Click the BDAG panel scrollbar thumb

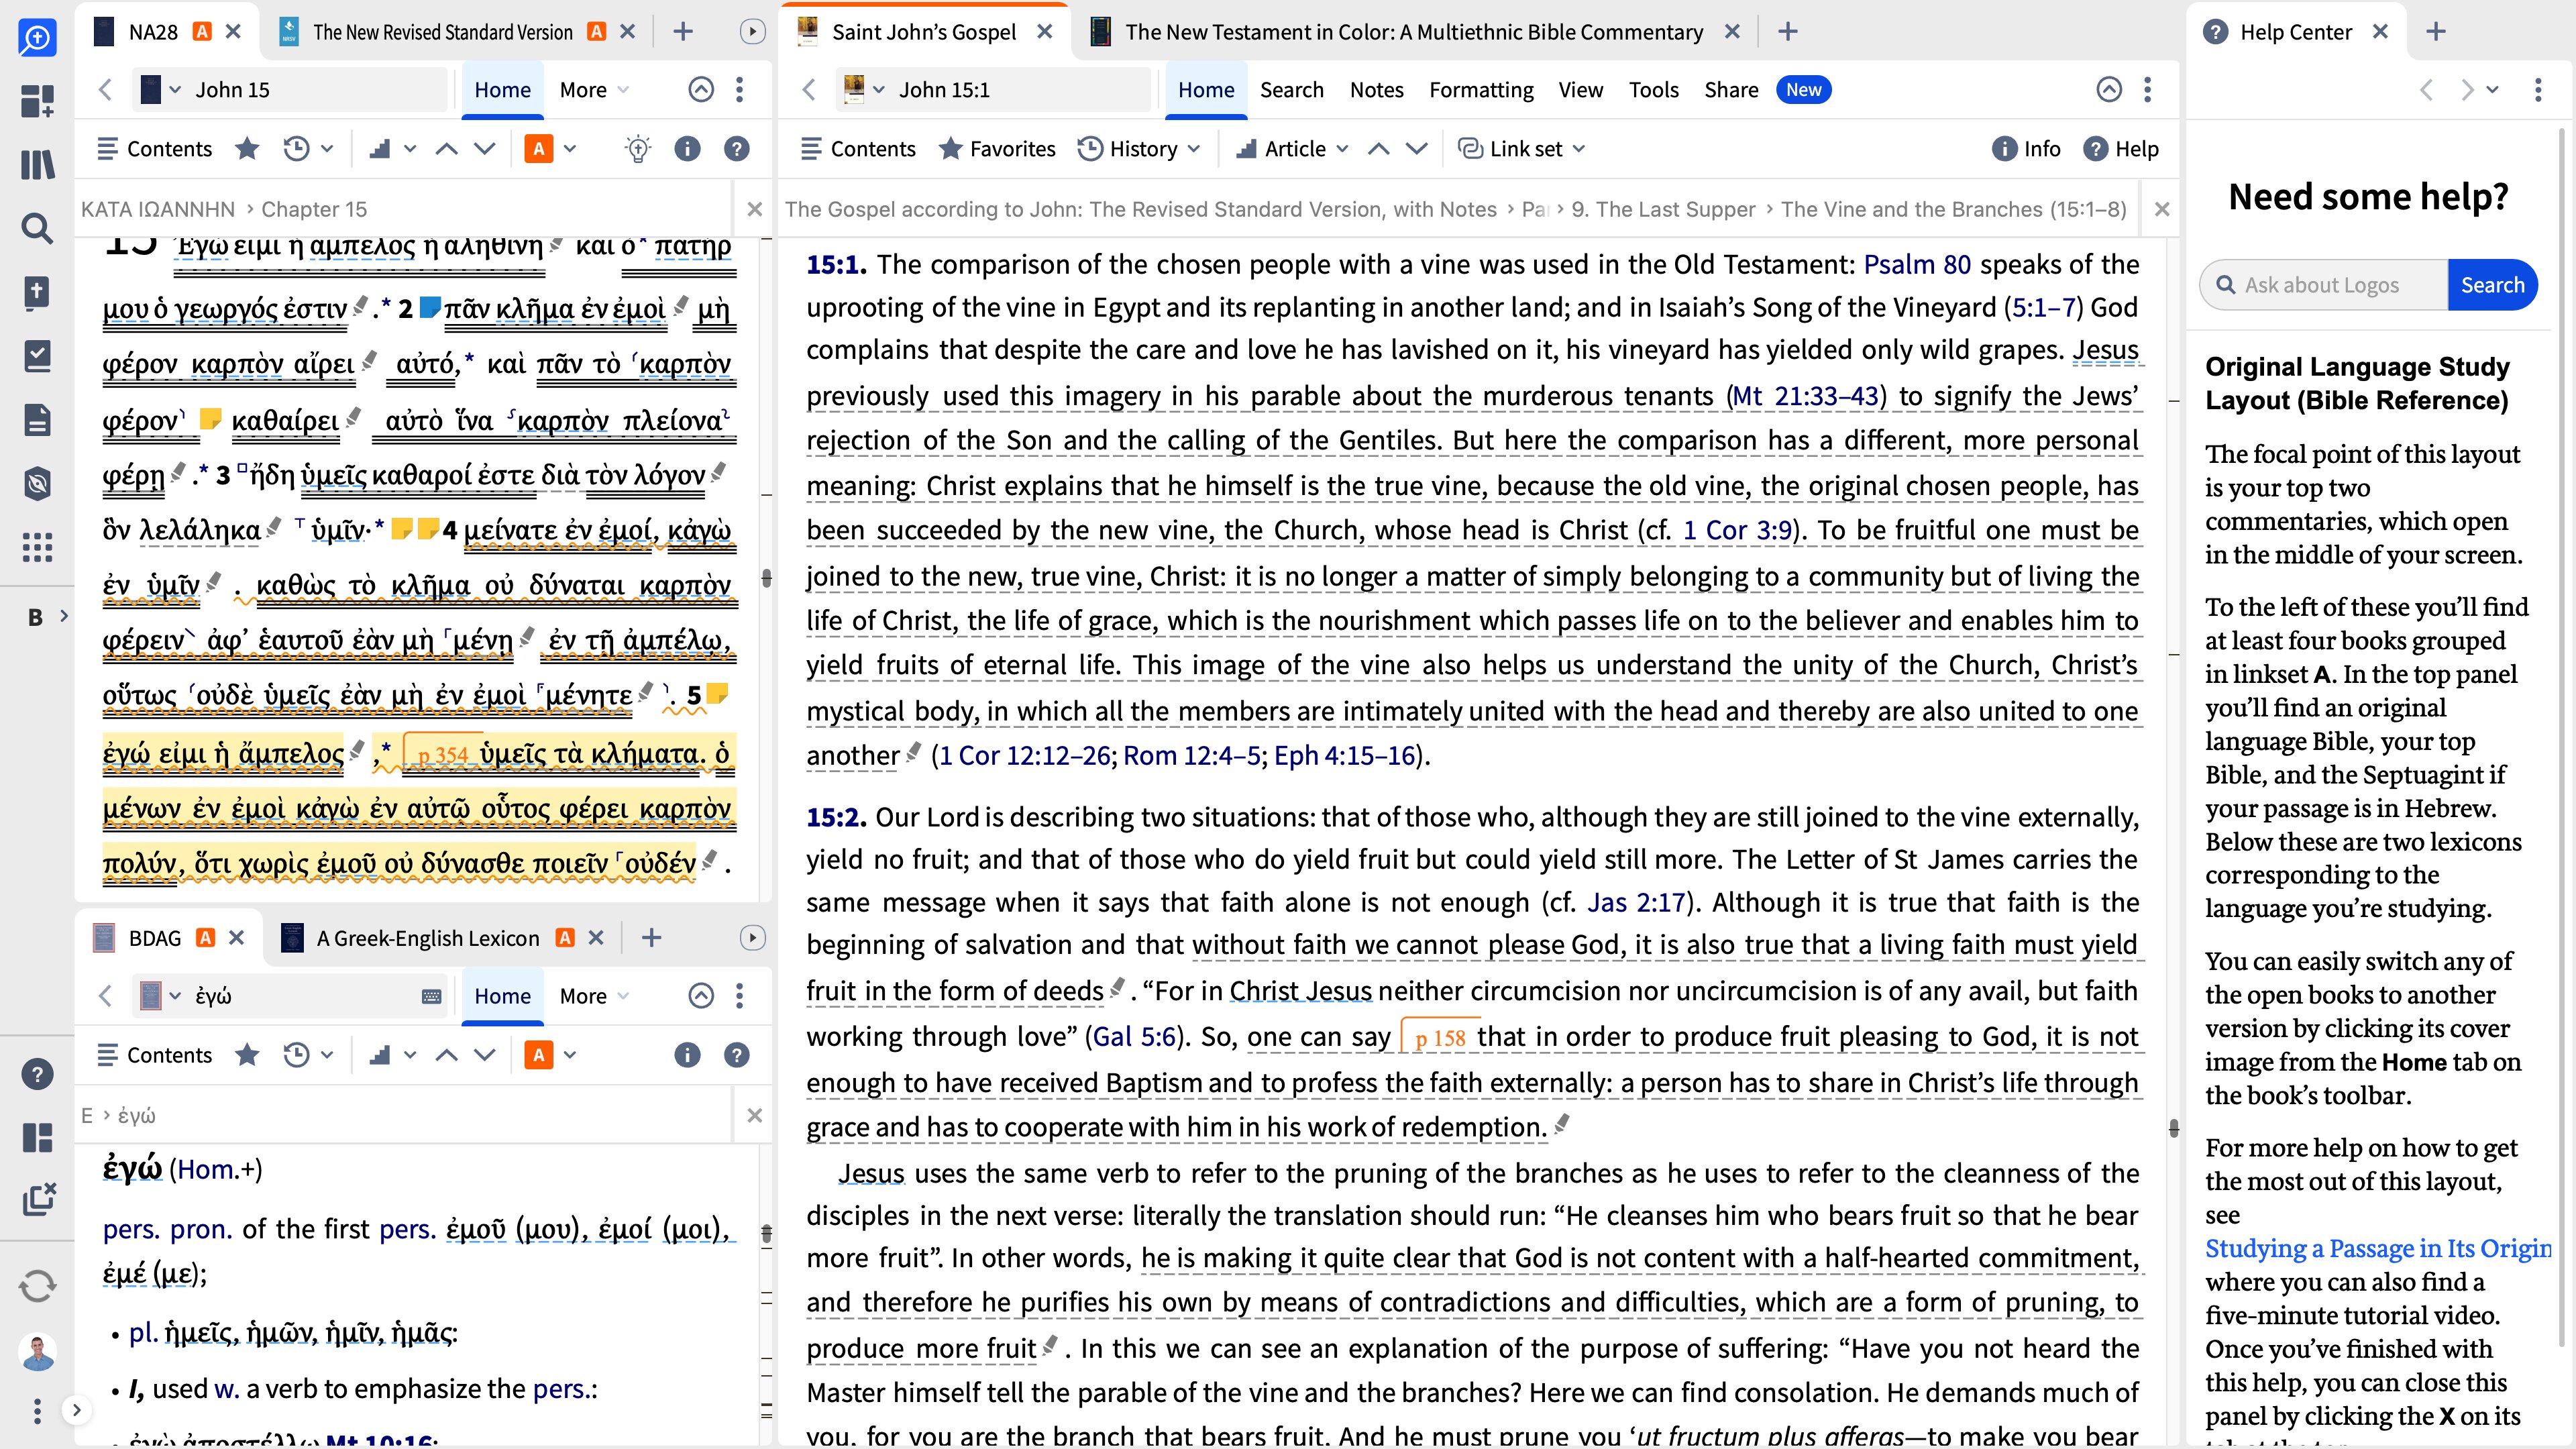pos(767,1233)
